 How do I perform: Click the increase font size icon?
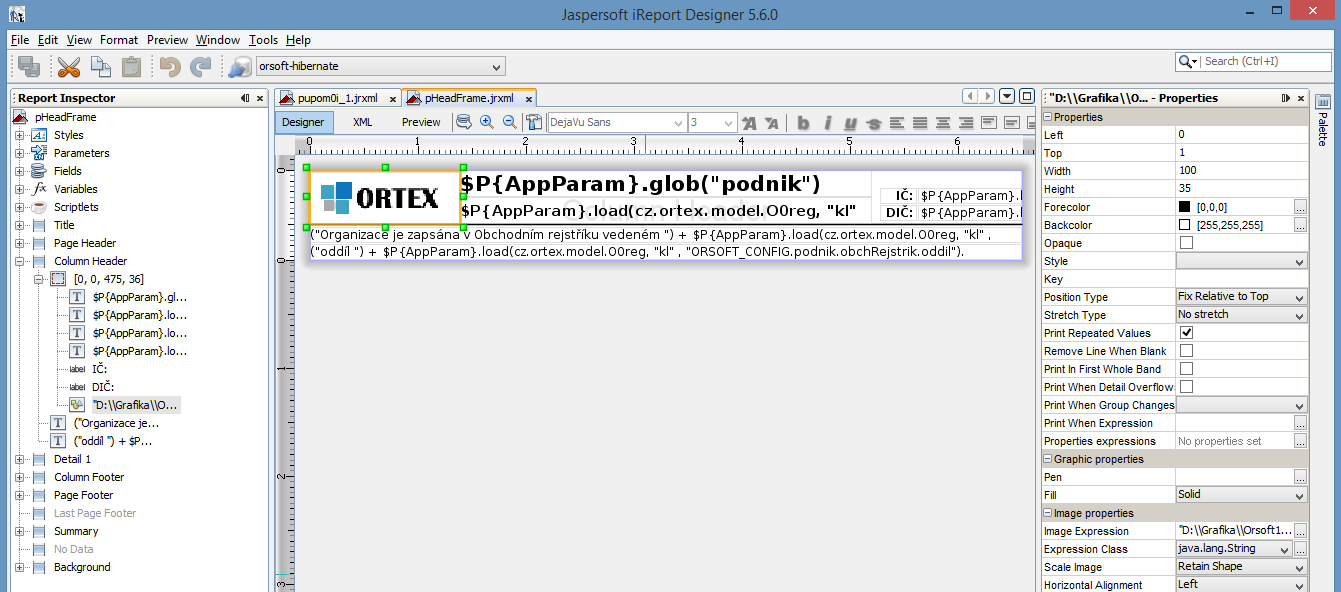pyautogui.click(x=749, y=123)
